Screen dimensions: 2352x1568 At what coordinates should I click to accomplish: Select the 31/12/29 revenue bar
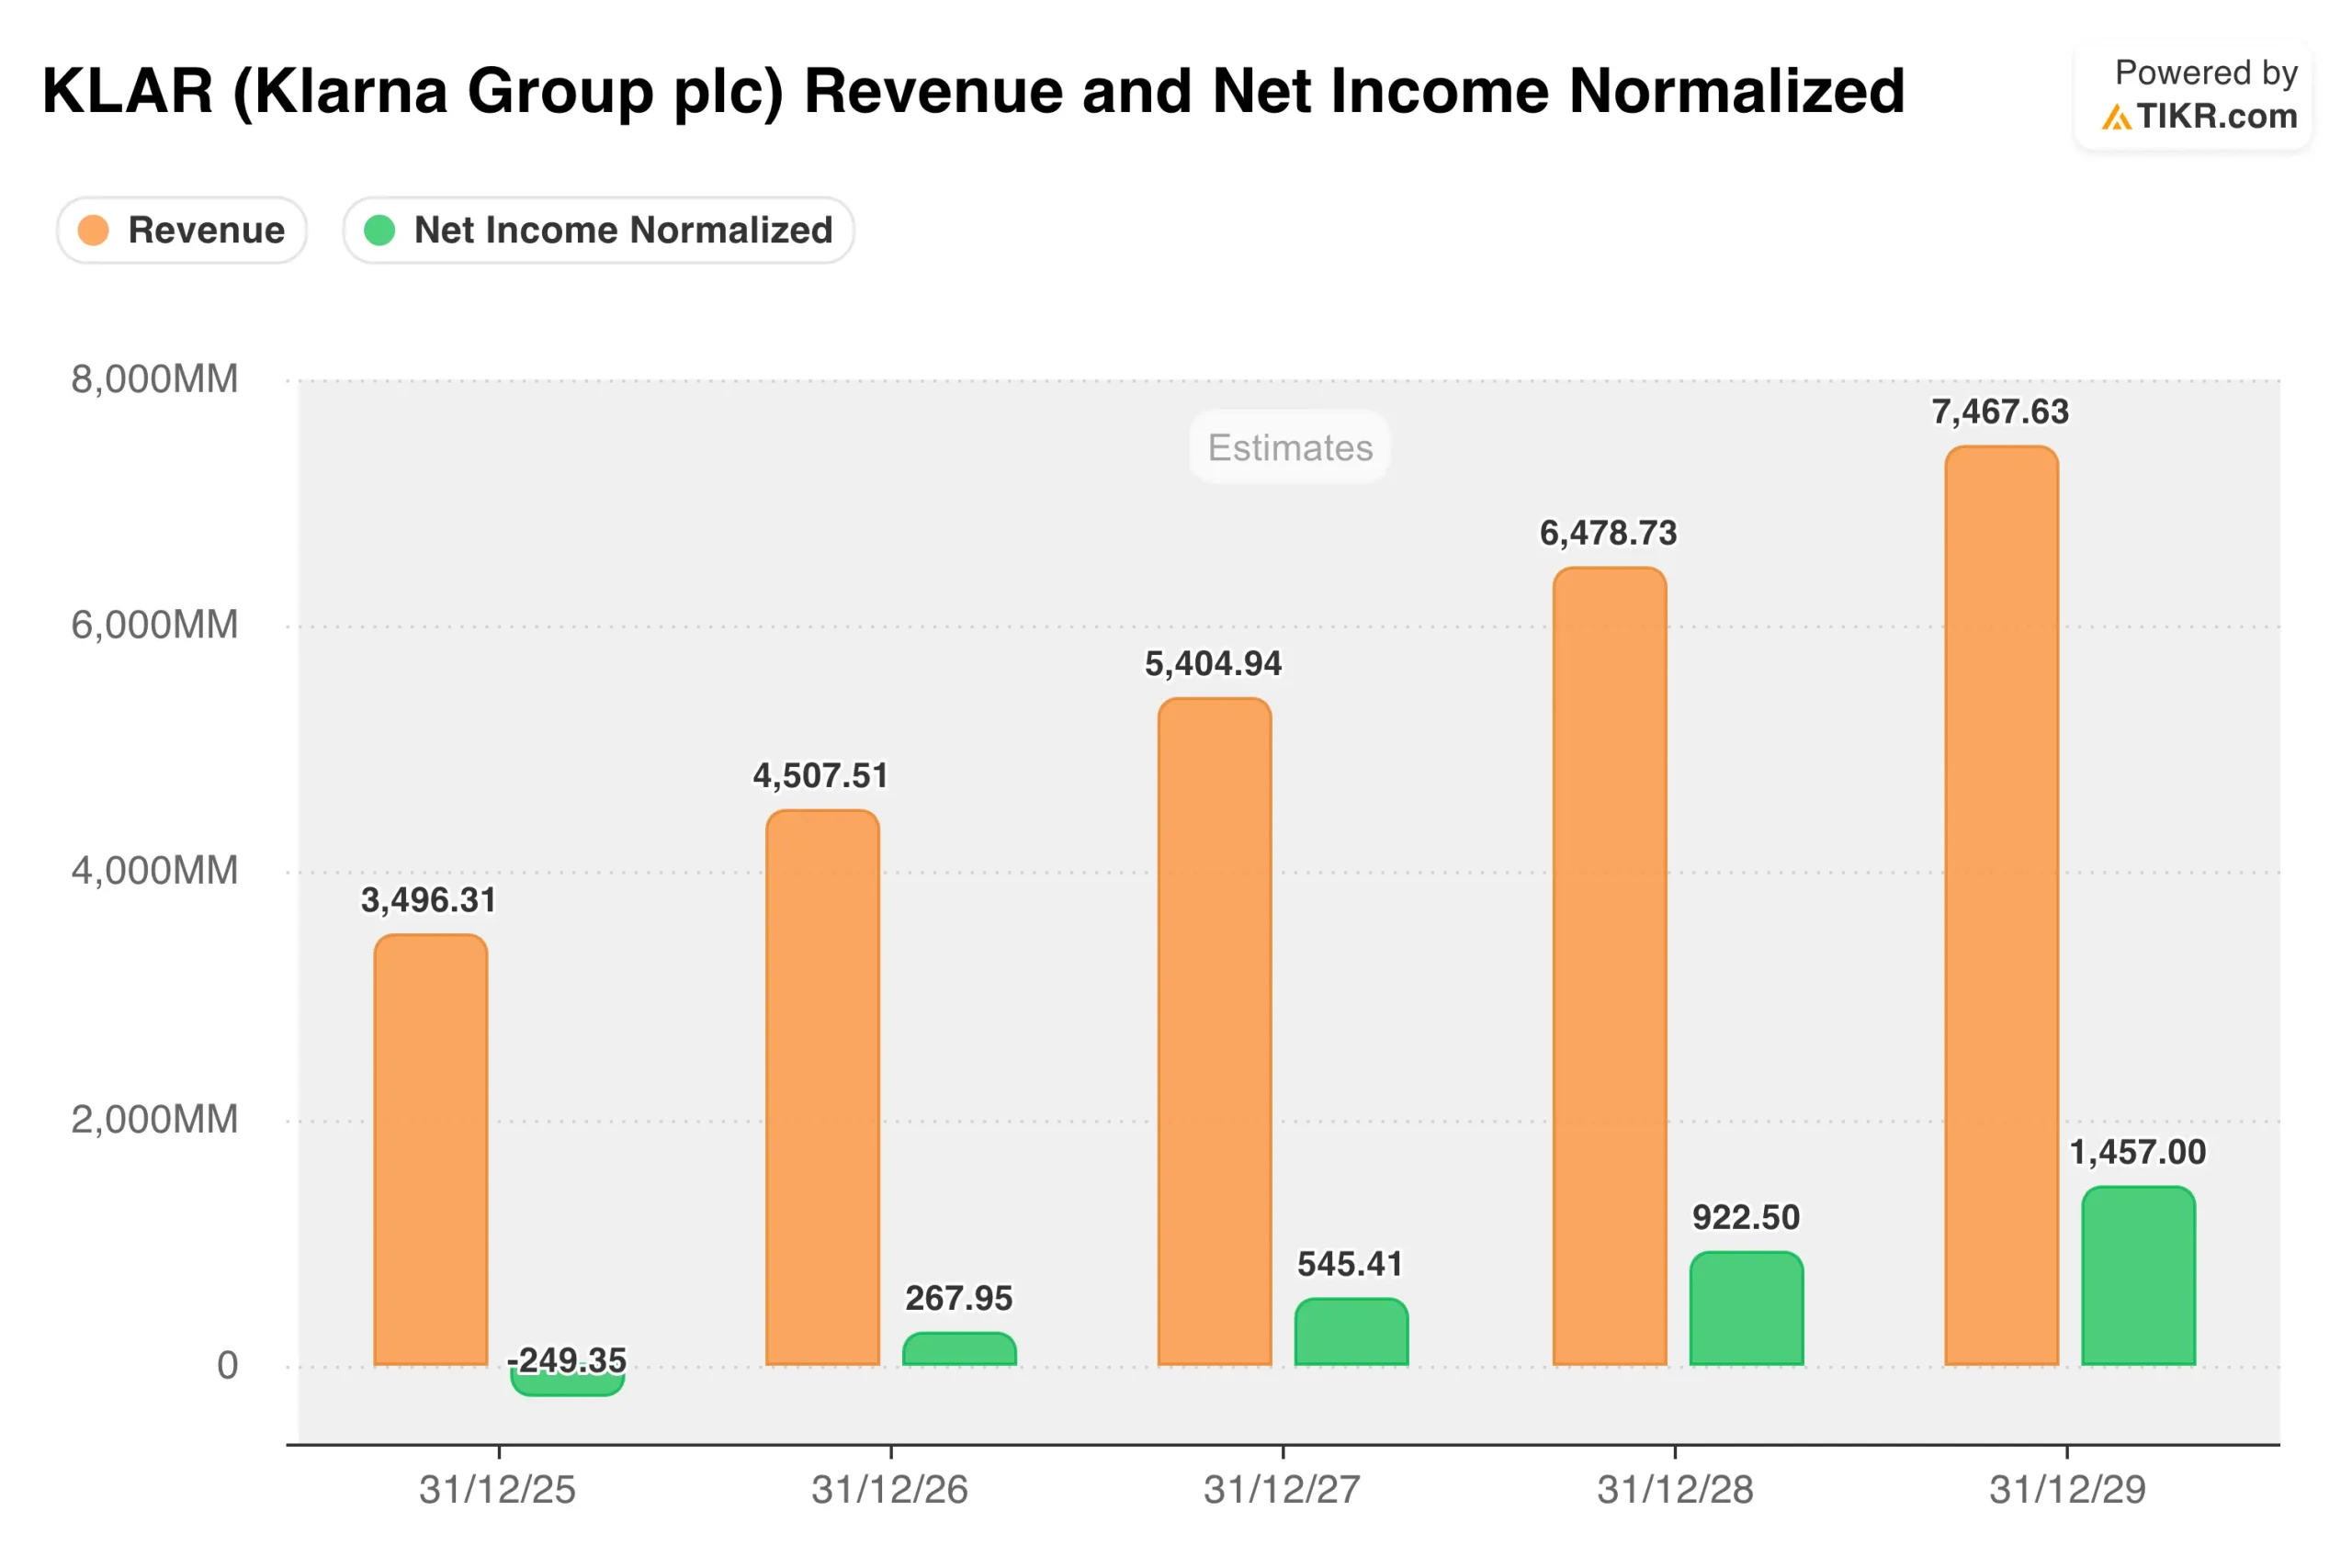click(x=2001, y=905)
